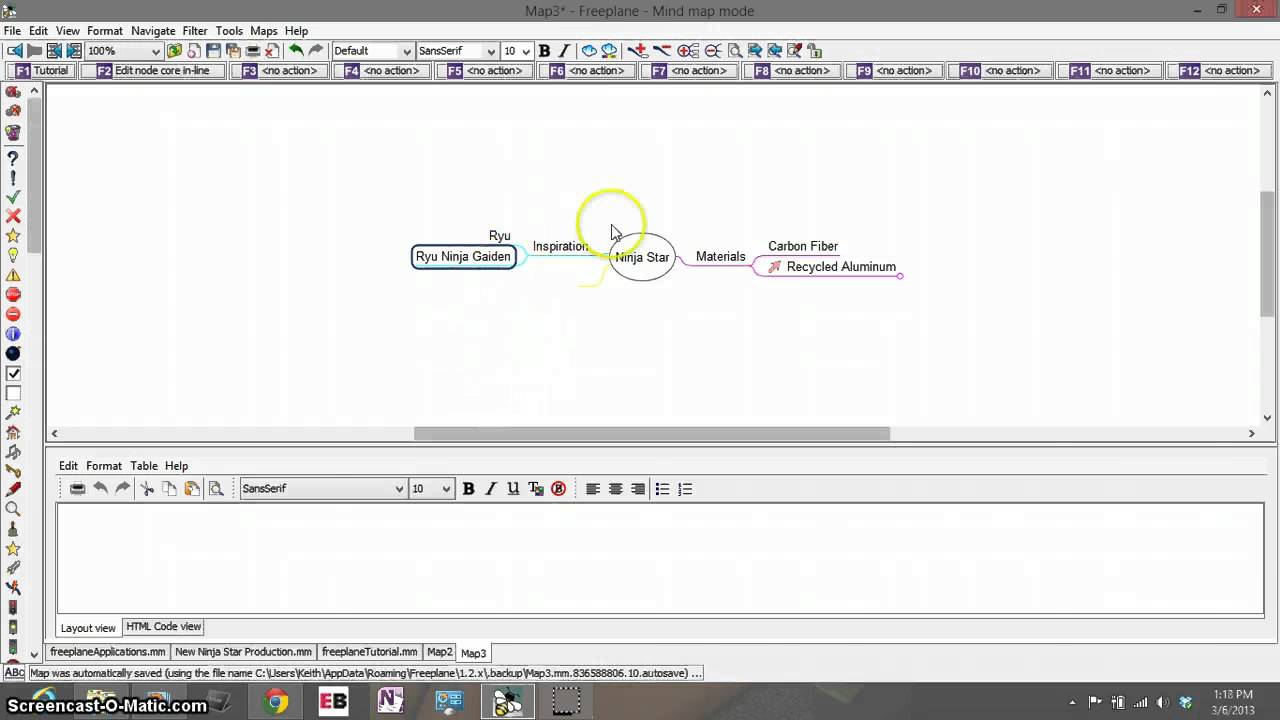Open the zoom 100% dropdown
This screenshot has height=720, width=1280.
click(156, 51)
